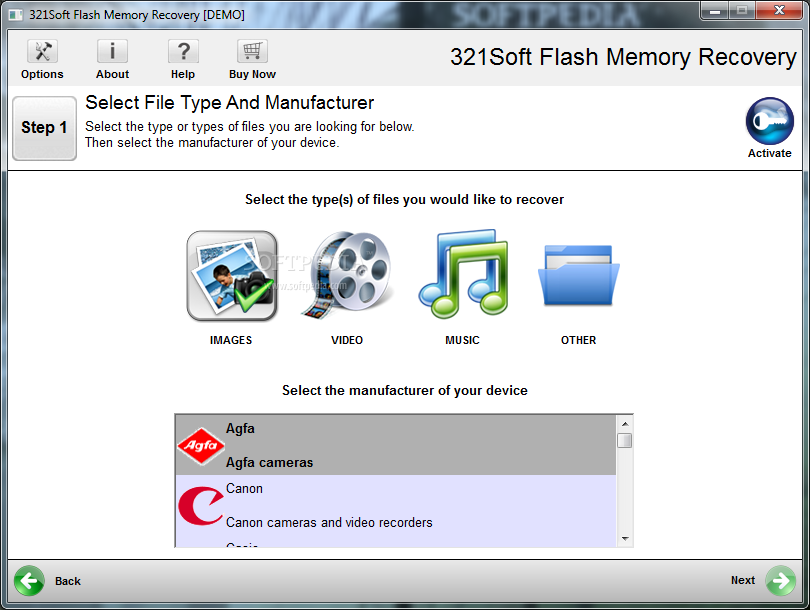Click the Help label in toolbar
This screenshot has width=810, height=610.
[x=183, y=74]
